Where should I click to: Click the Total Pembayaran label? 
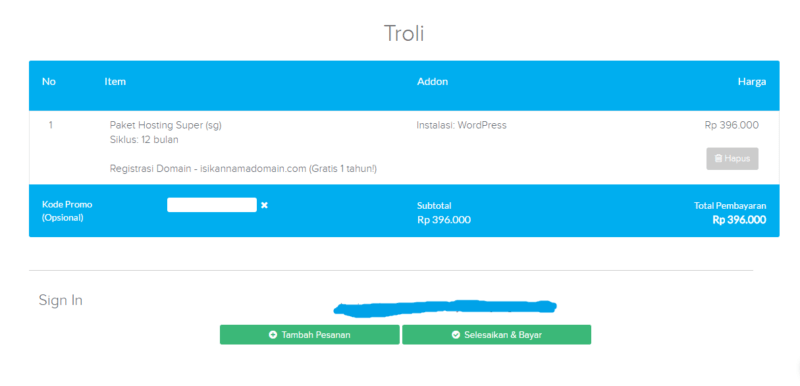(730, 205)
